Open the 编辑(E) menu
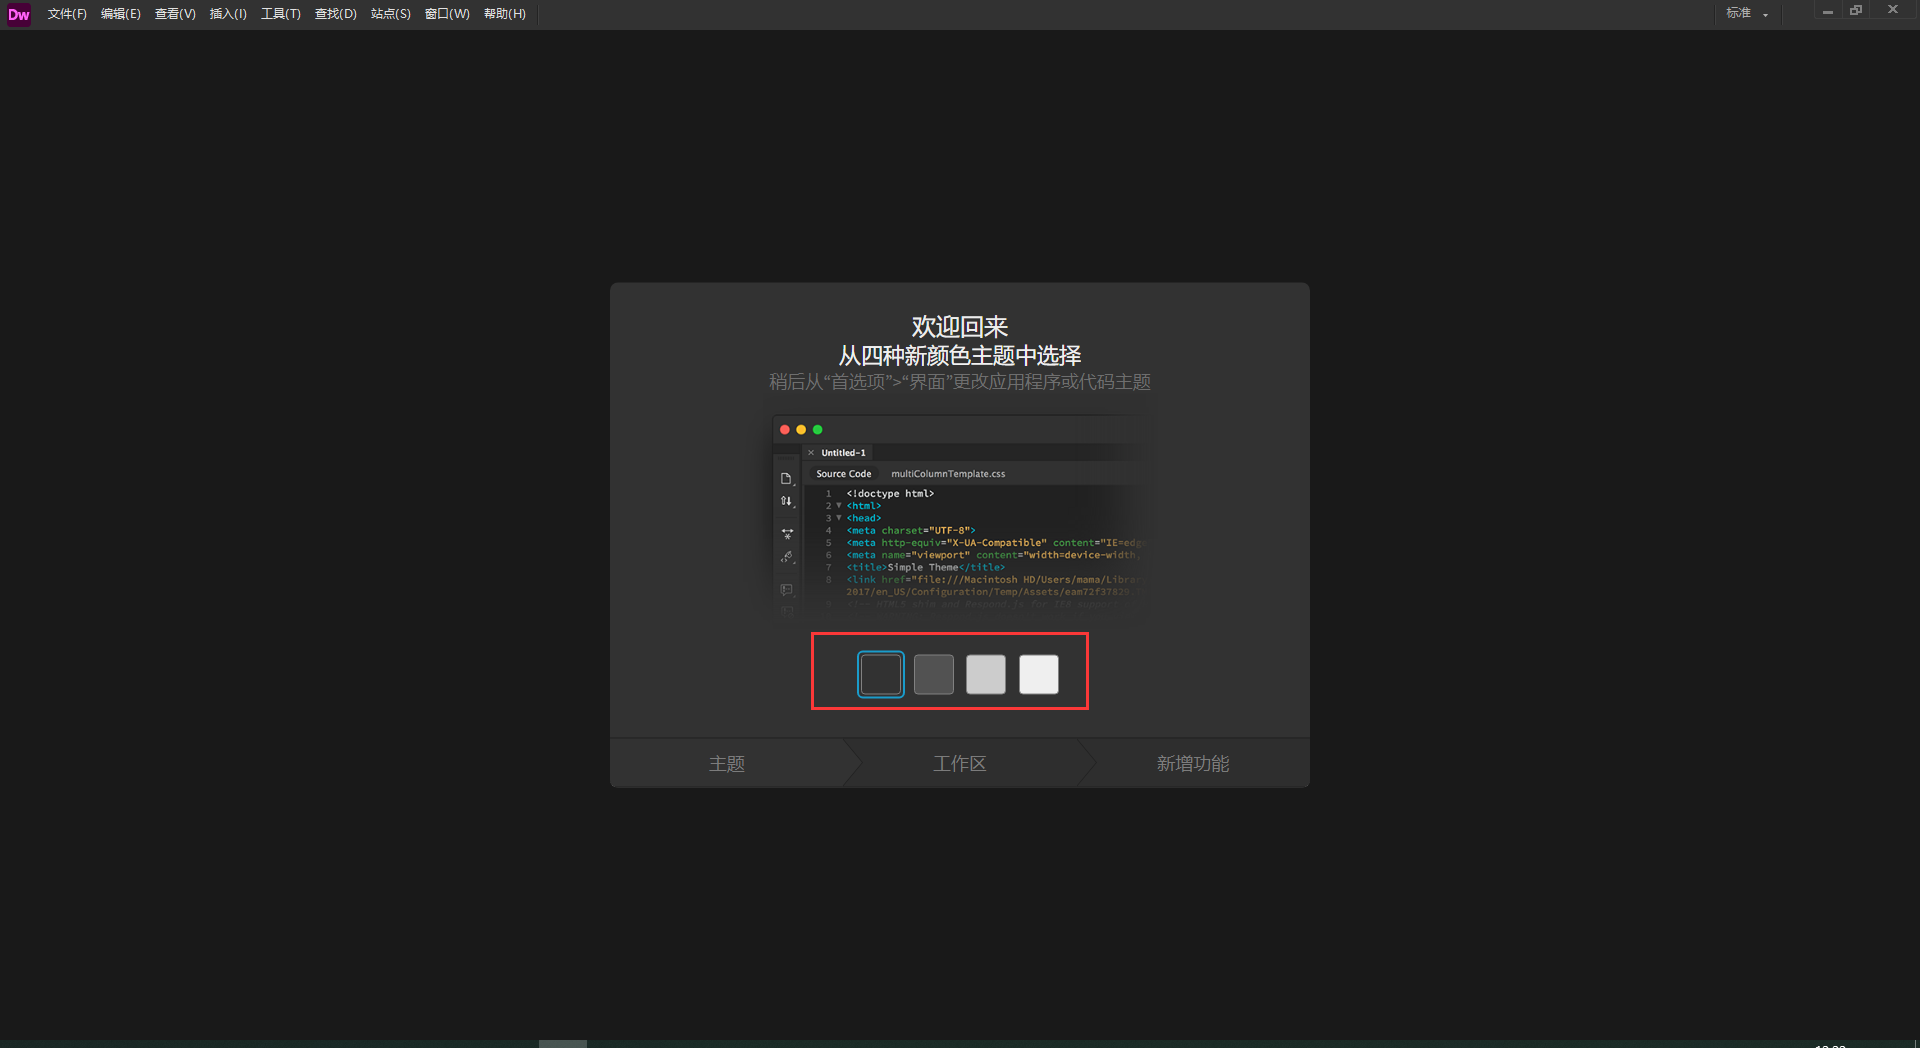Image resolution: width=1920 pixels, height=1048 pixels. 121,14
